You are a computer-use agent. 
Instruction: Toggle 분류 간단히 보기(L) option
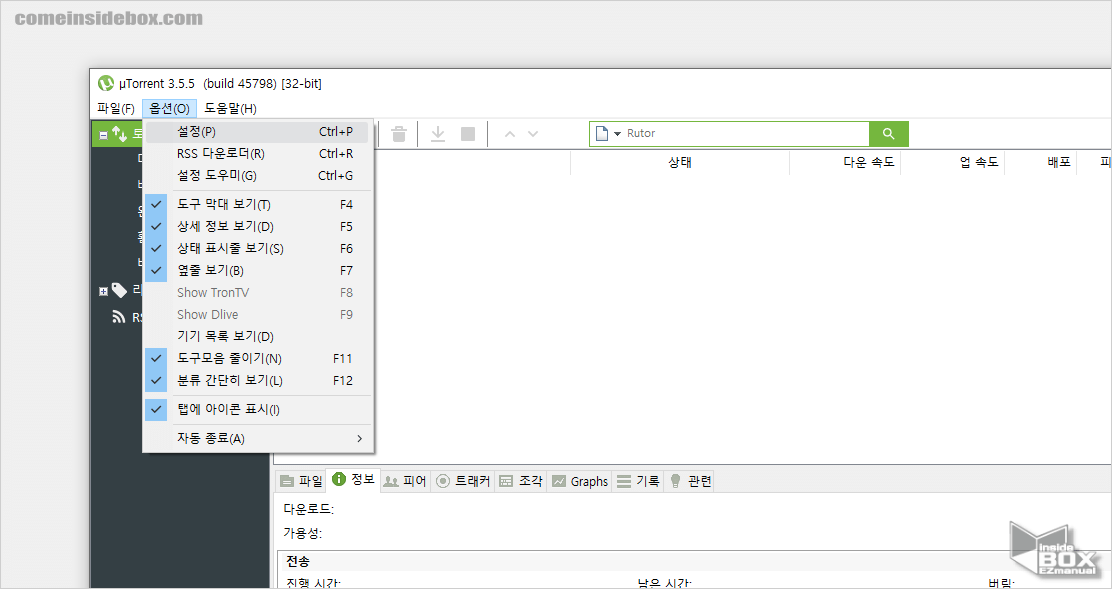258,381
